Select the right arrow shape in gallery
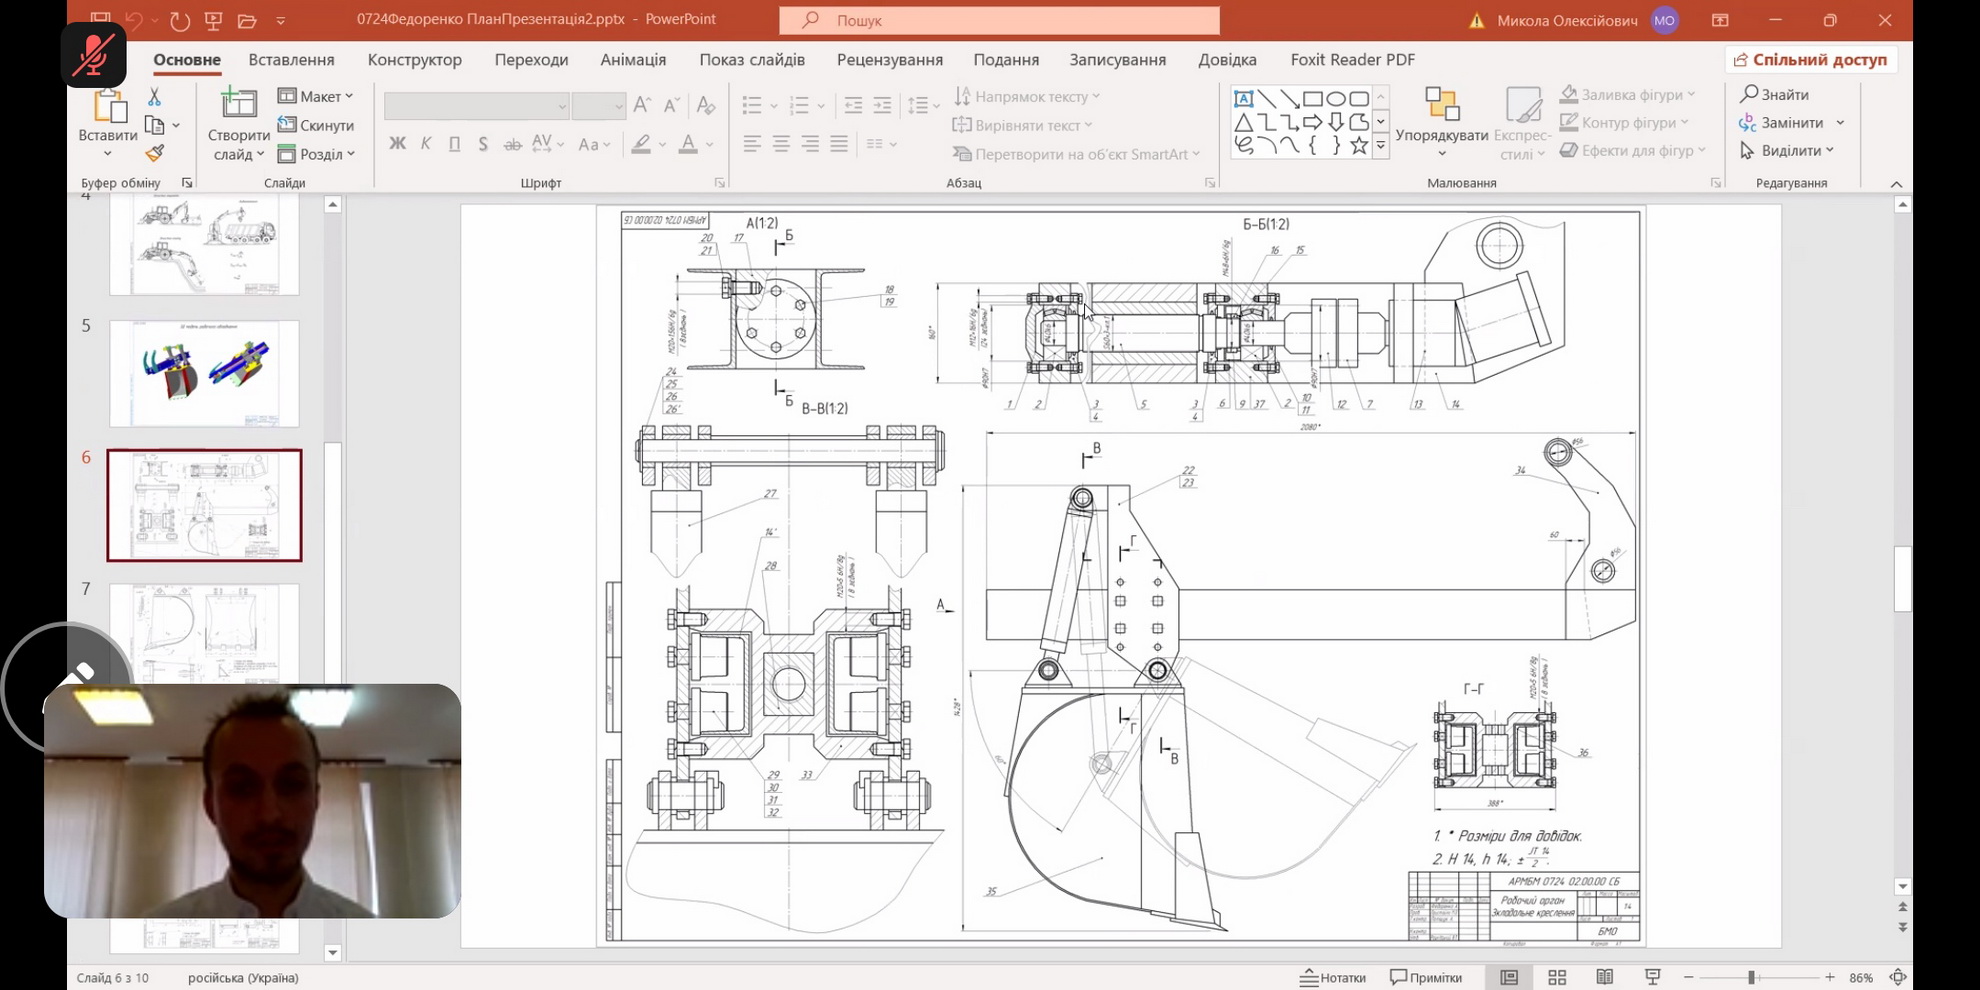The width and height of the screenshot is (1980, 990). click(1313, 122)
